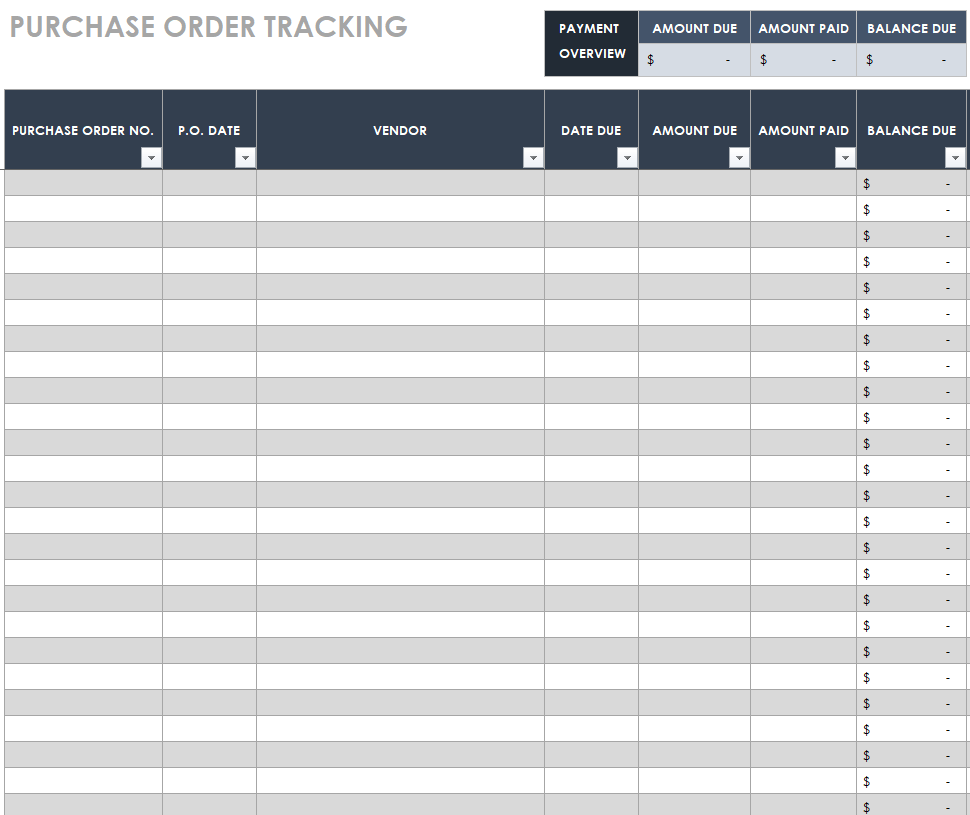Click the first empty P.O. Date cell
Screen dimensions: 970x815
209,183
